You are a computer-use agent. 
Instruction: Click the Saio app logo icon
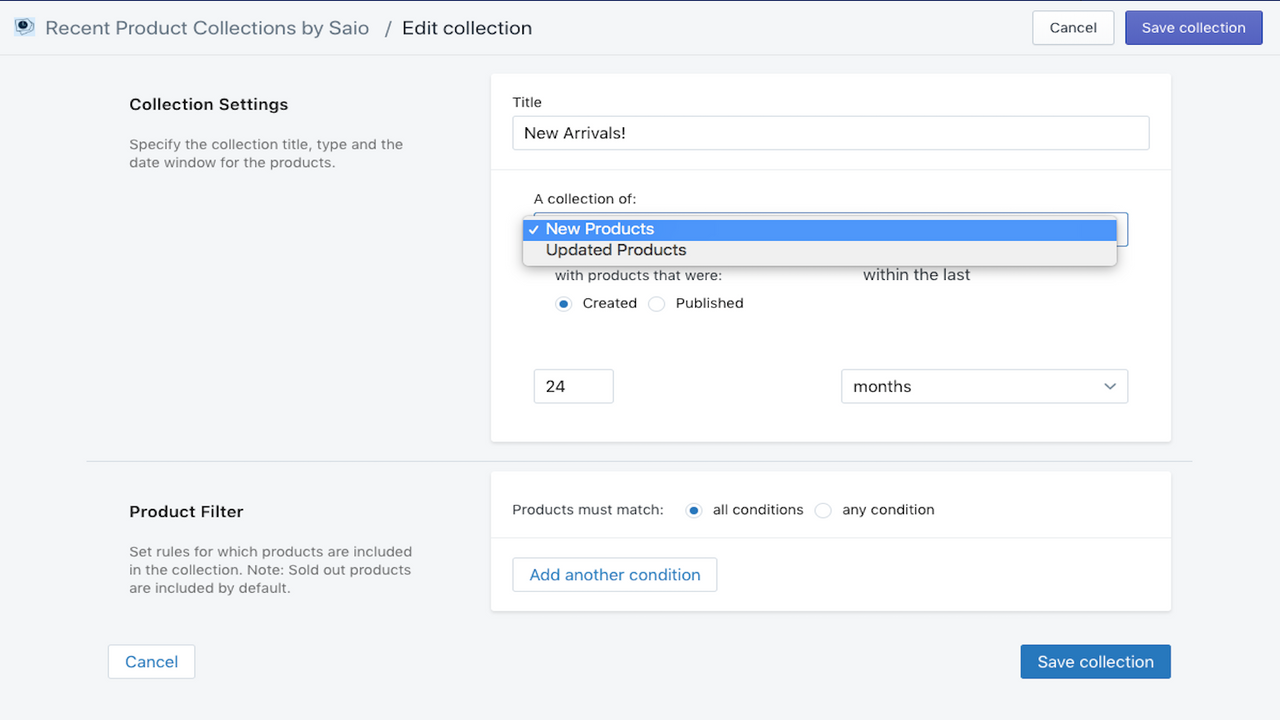[x=25, y=27]
